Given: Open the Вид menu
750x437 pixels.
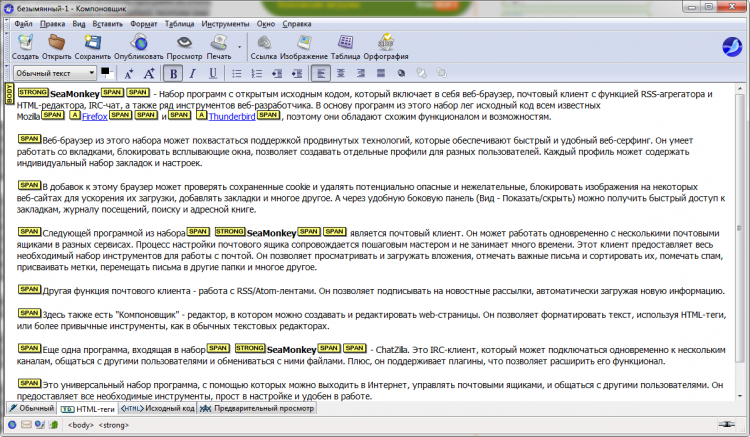Looking at the screenshot, I should coord(79,24).
